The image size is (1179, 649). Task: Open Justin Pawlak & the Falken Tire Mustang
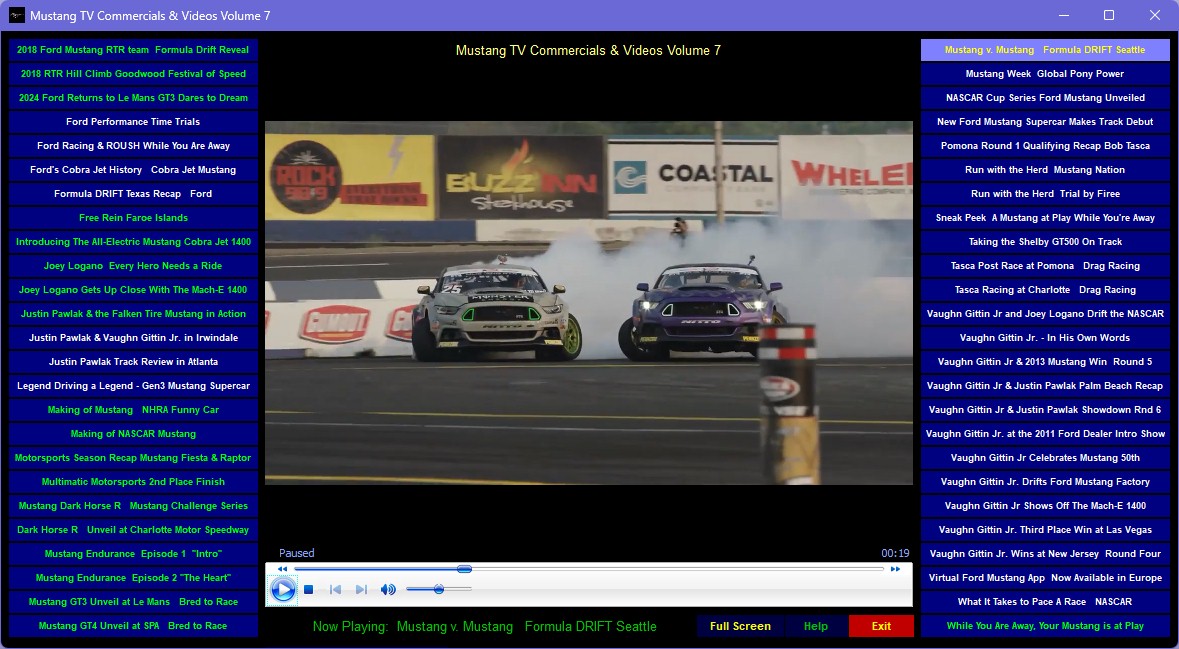click(x=133, y=314)
